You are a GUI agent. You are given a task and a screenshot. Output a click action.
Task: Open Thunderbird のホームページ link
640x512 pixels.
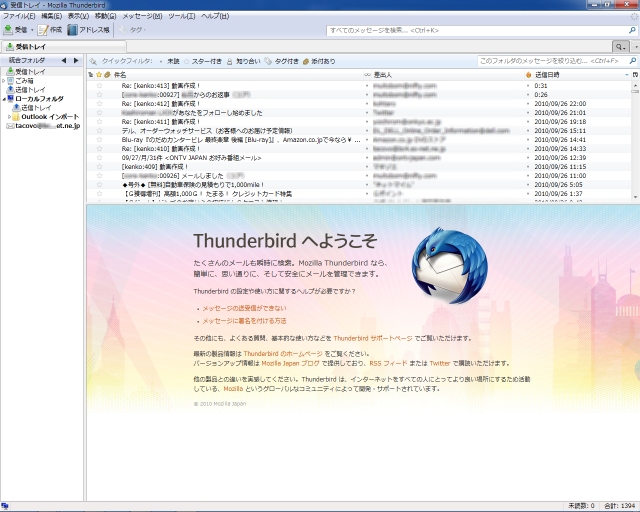[x=283, y=354]
